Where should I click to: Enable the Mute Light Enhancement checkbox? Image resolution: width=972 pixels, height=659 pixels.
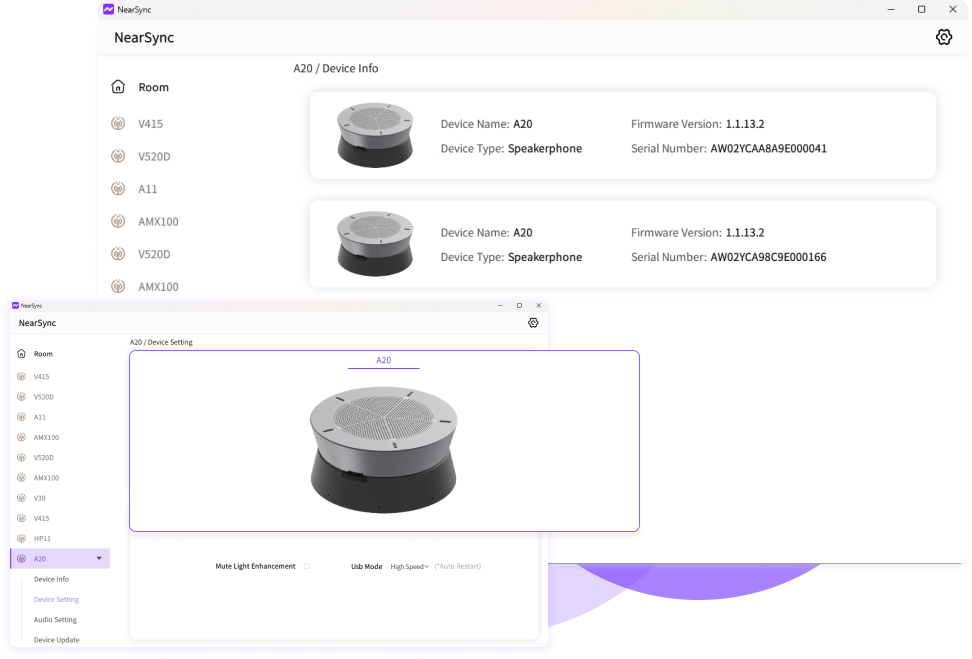[307, 566]
